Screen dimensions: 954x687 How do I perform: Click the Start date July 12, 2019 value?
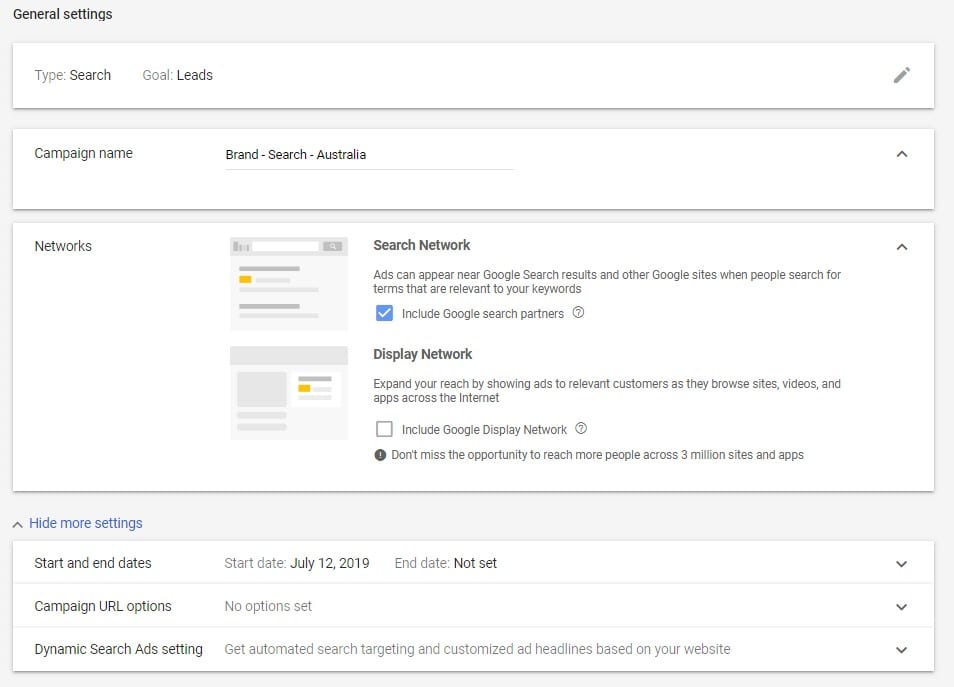[330, 563]
